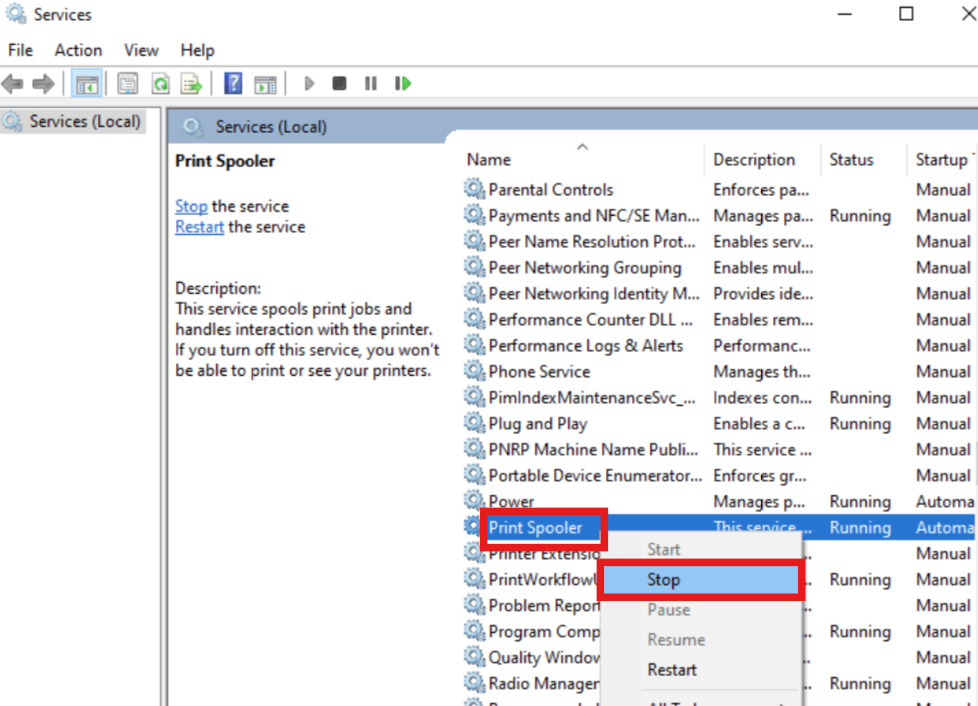Image resolution: width=978 pixels, height=706 pixels.
Task: Click the Export List toolbar icon
Action: [191, 84]
